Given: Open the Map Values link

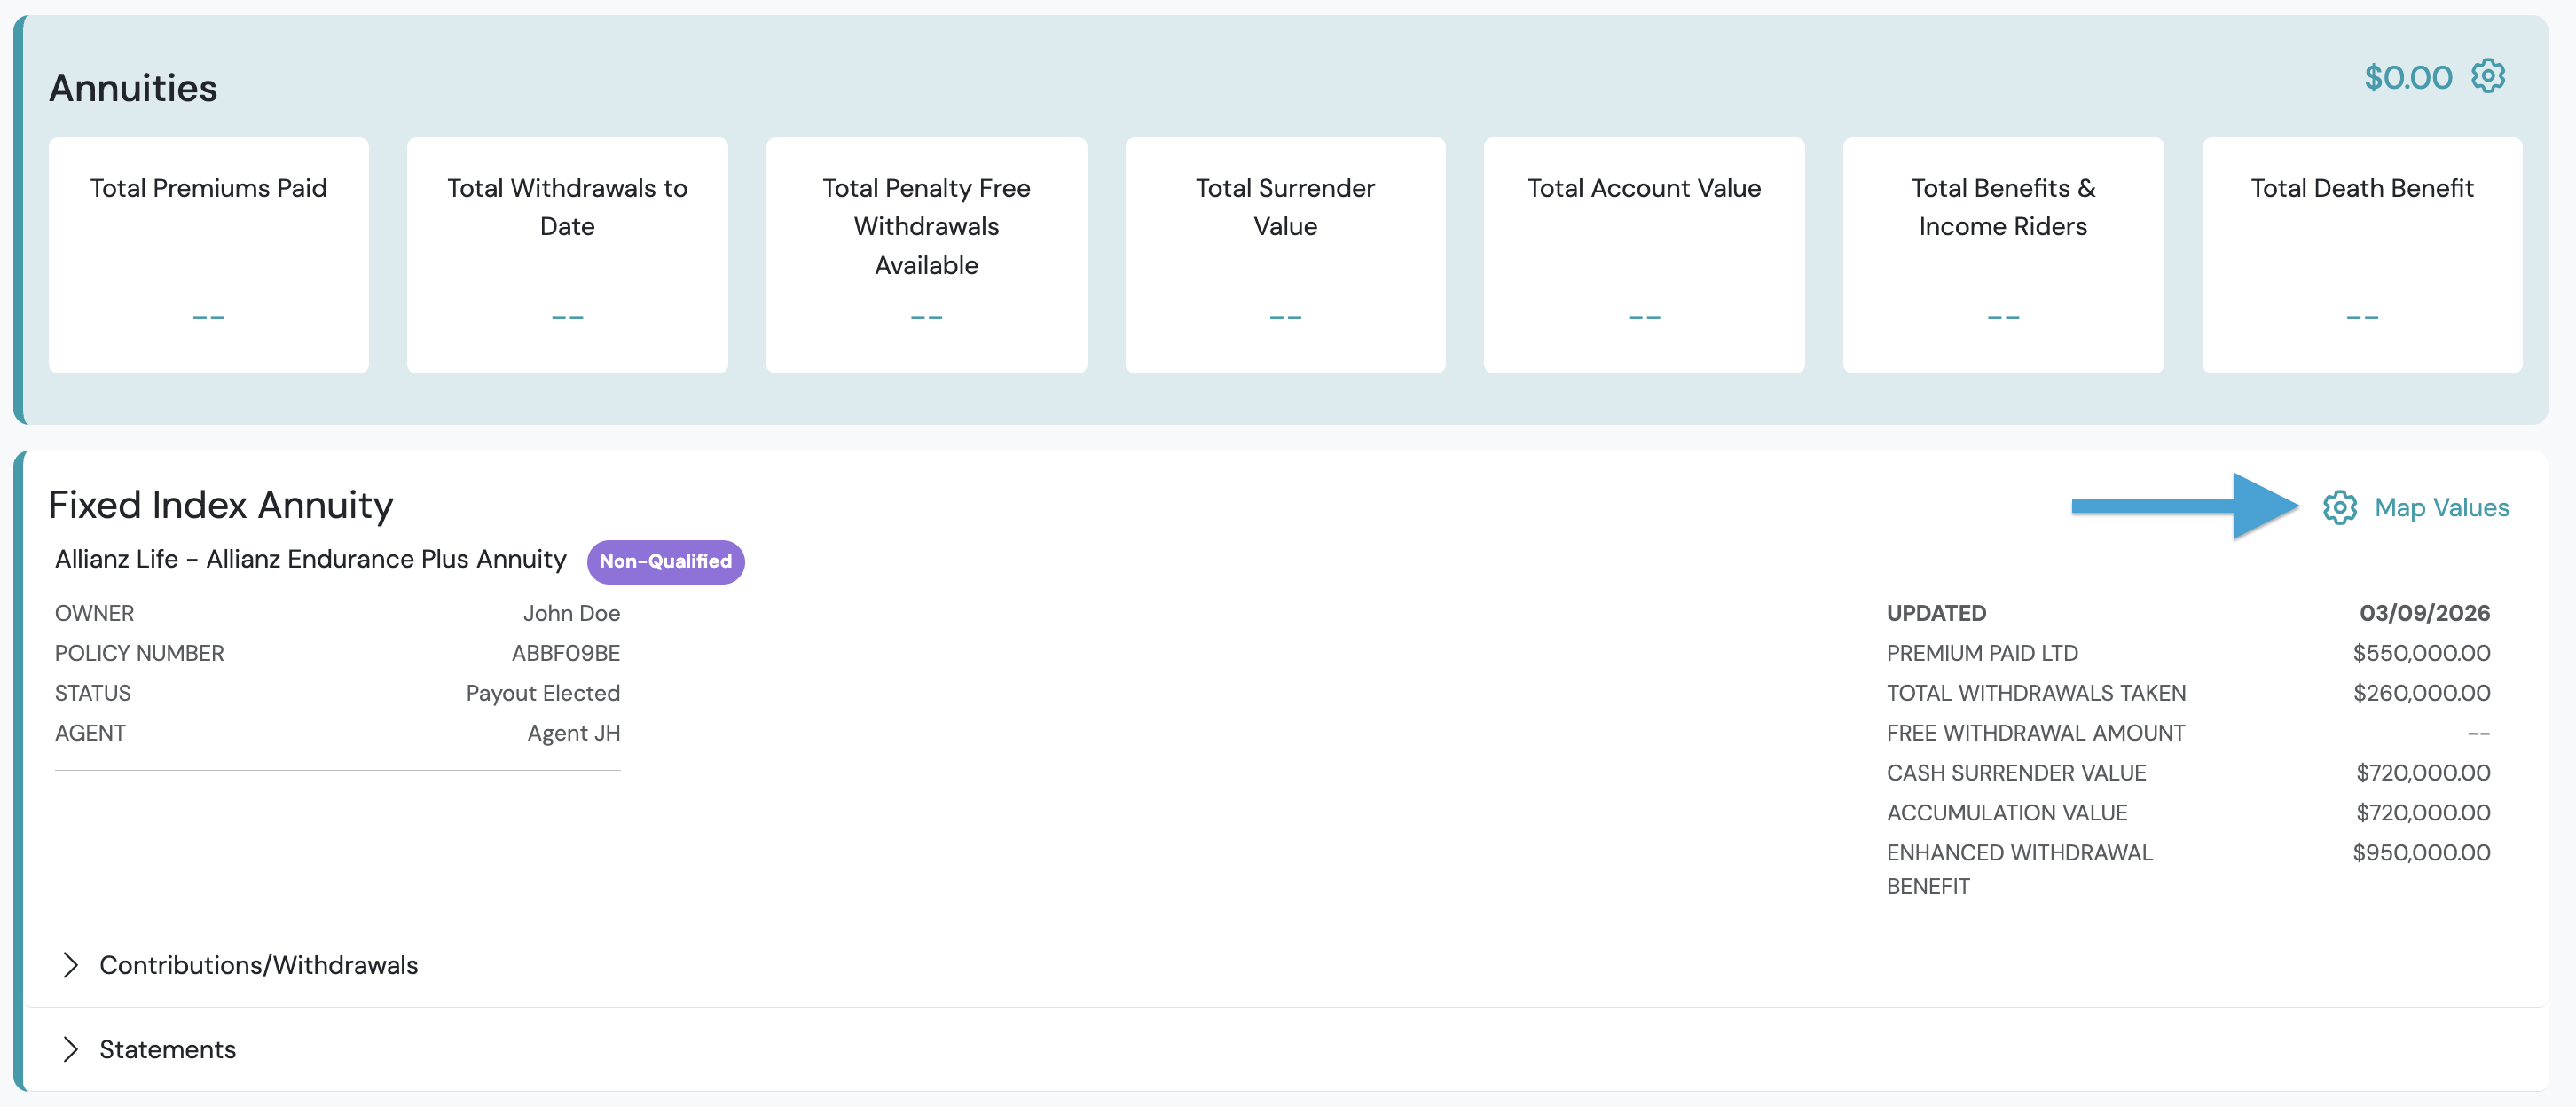Looking at the screenshot, I should tap(2441, 507).
